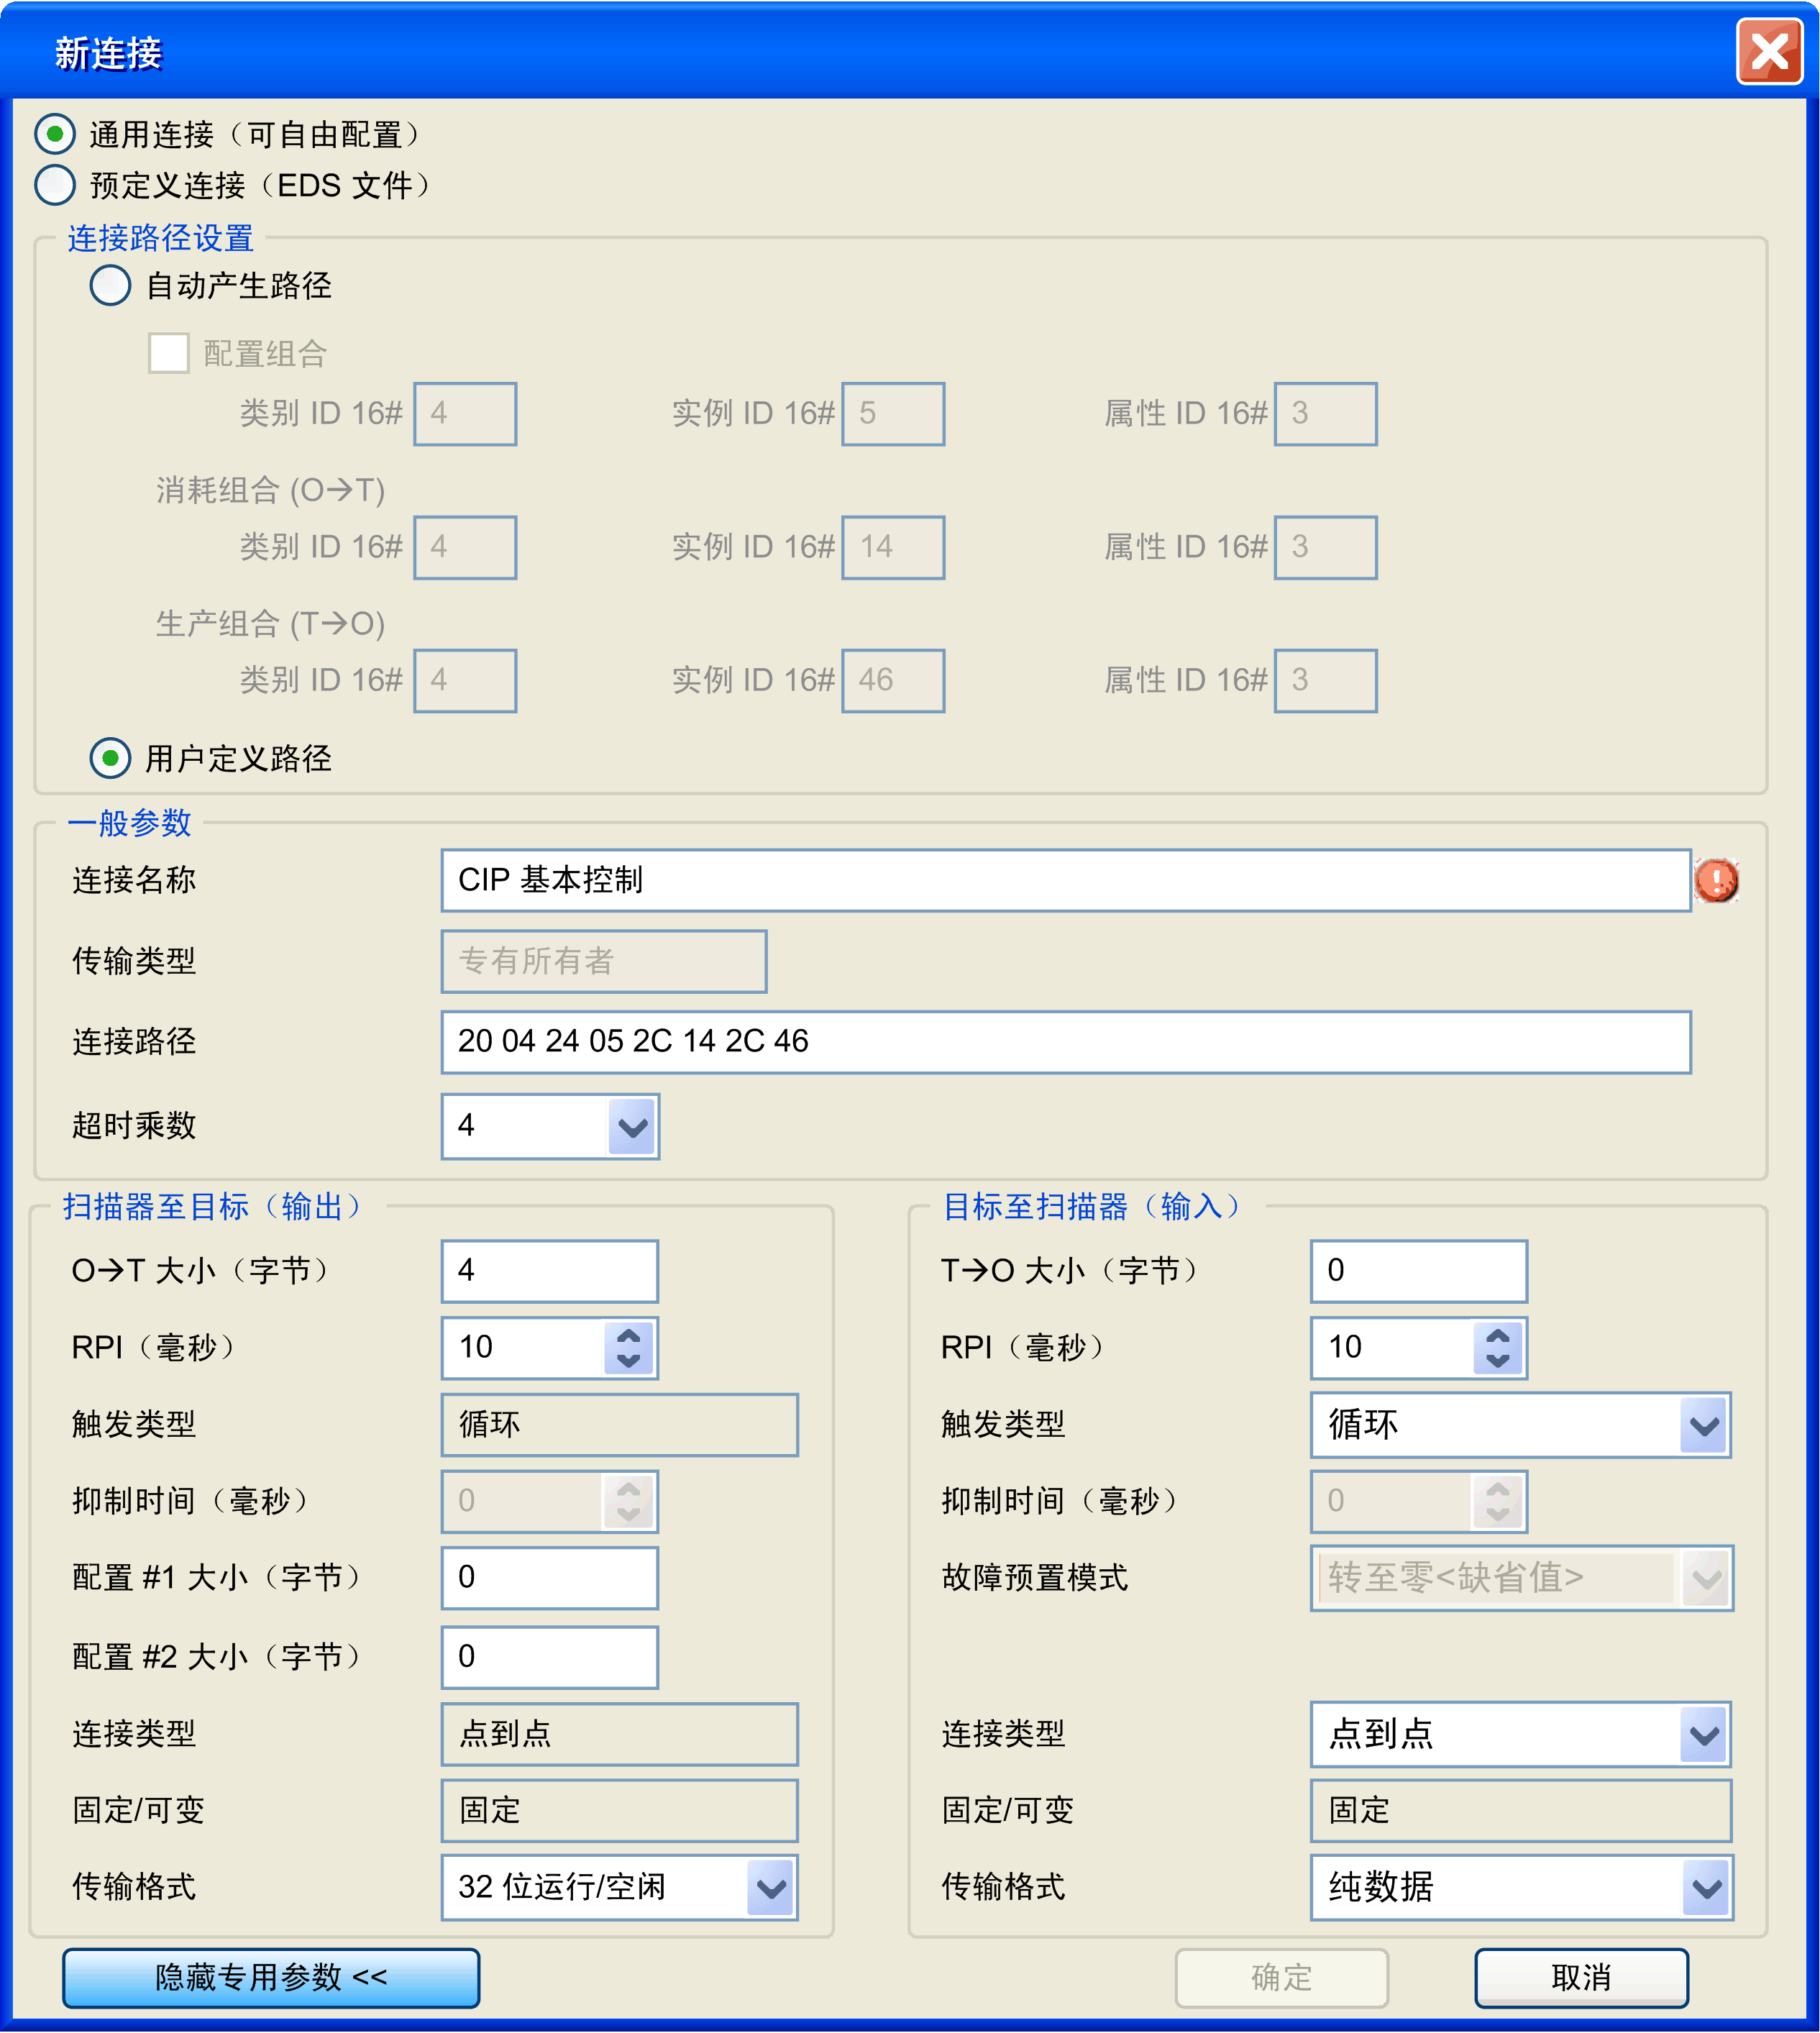Screen dimensions: 1820x2033
Task: Decrease T→O RPI with down arrow
Action: [x=1497, y=1360]
